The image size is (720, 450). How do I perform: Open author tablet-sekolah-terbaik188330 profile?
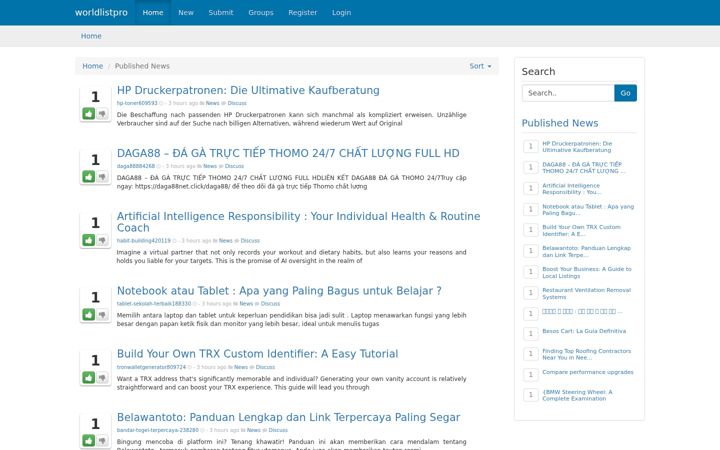tap(154, 304)
